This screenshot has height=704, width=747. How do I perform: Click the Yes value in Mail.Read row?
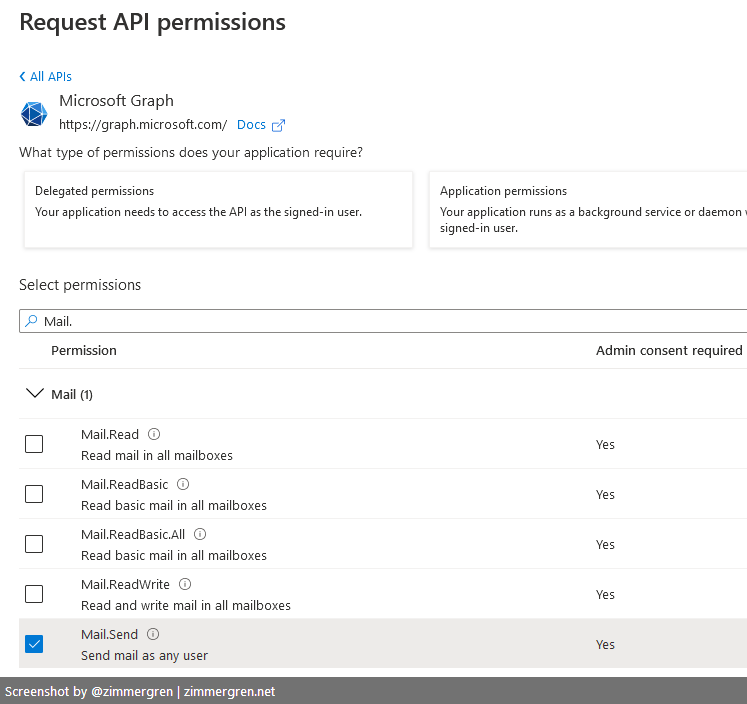(x=605, y=444)
